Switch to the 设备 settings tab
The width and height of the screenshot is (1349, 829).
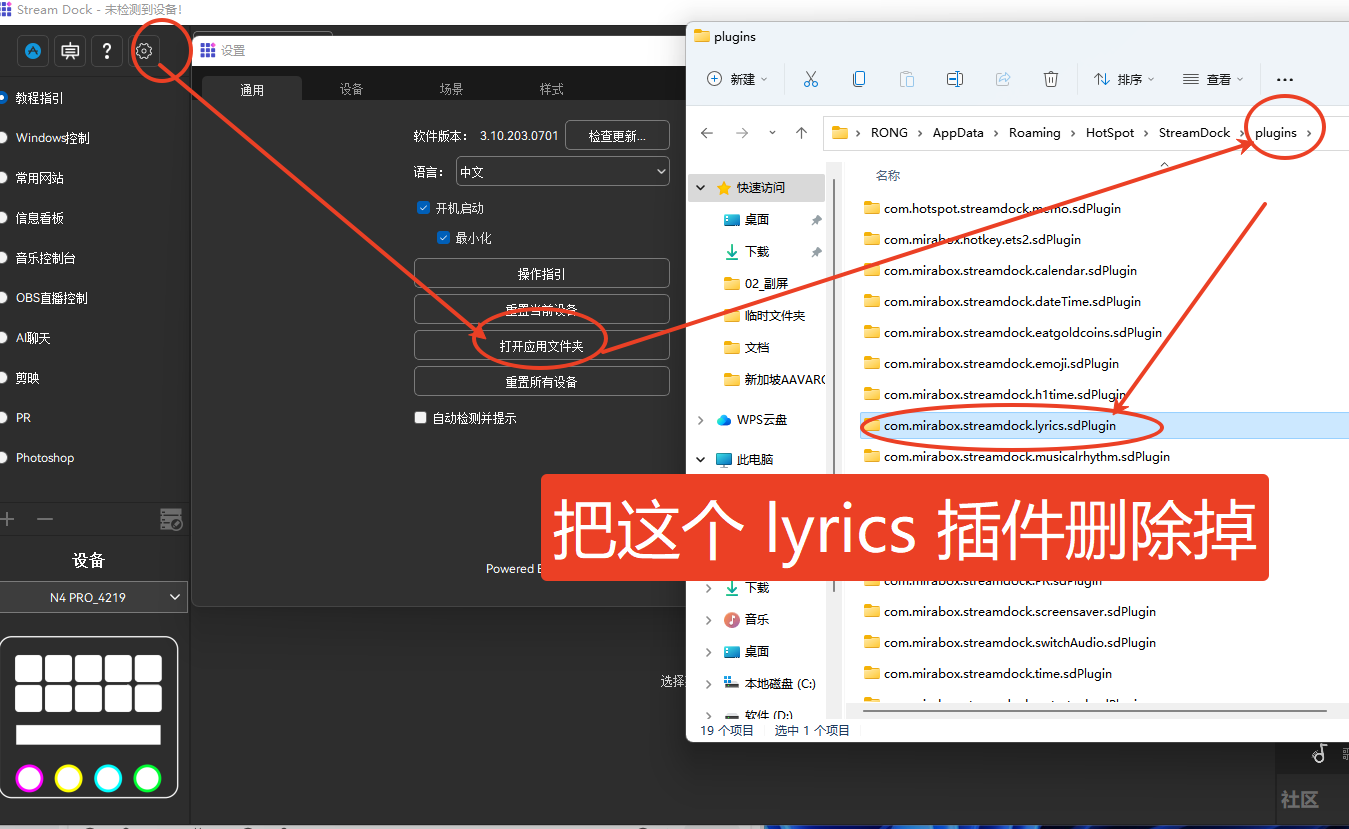[x=351, y=89]
